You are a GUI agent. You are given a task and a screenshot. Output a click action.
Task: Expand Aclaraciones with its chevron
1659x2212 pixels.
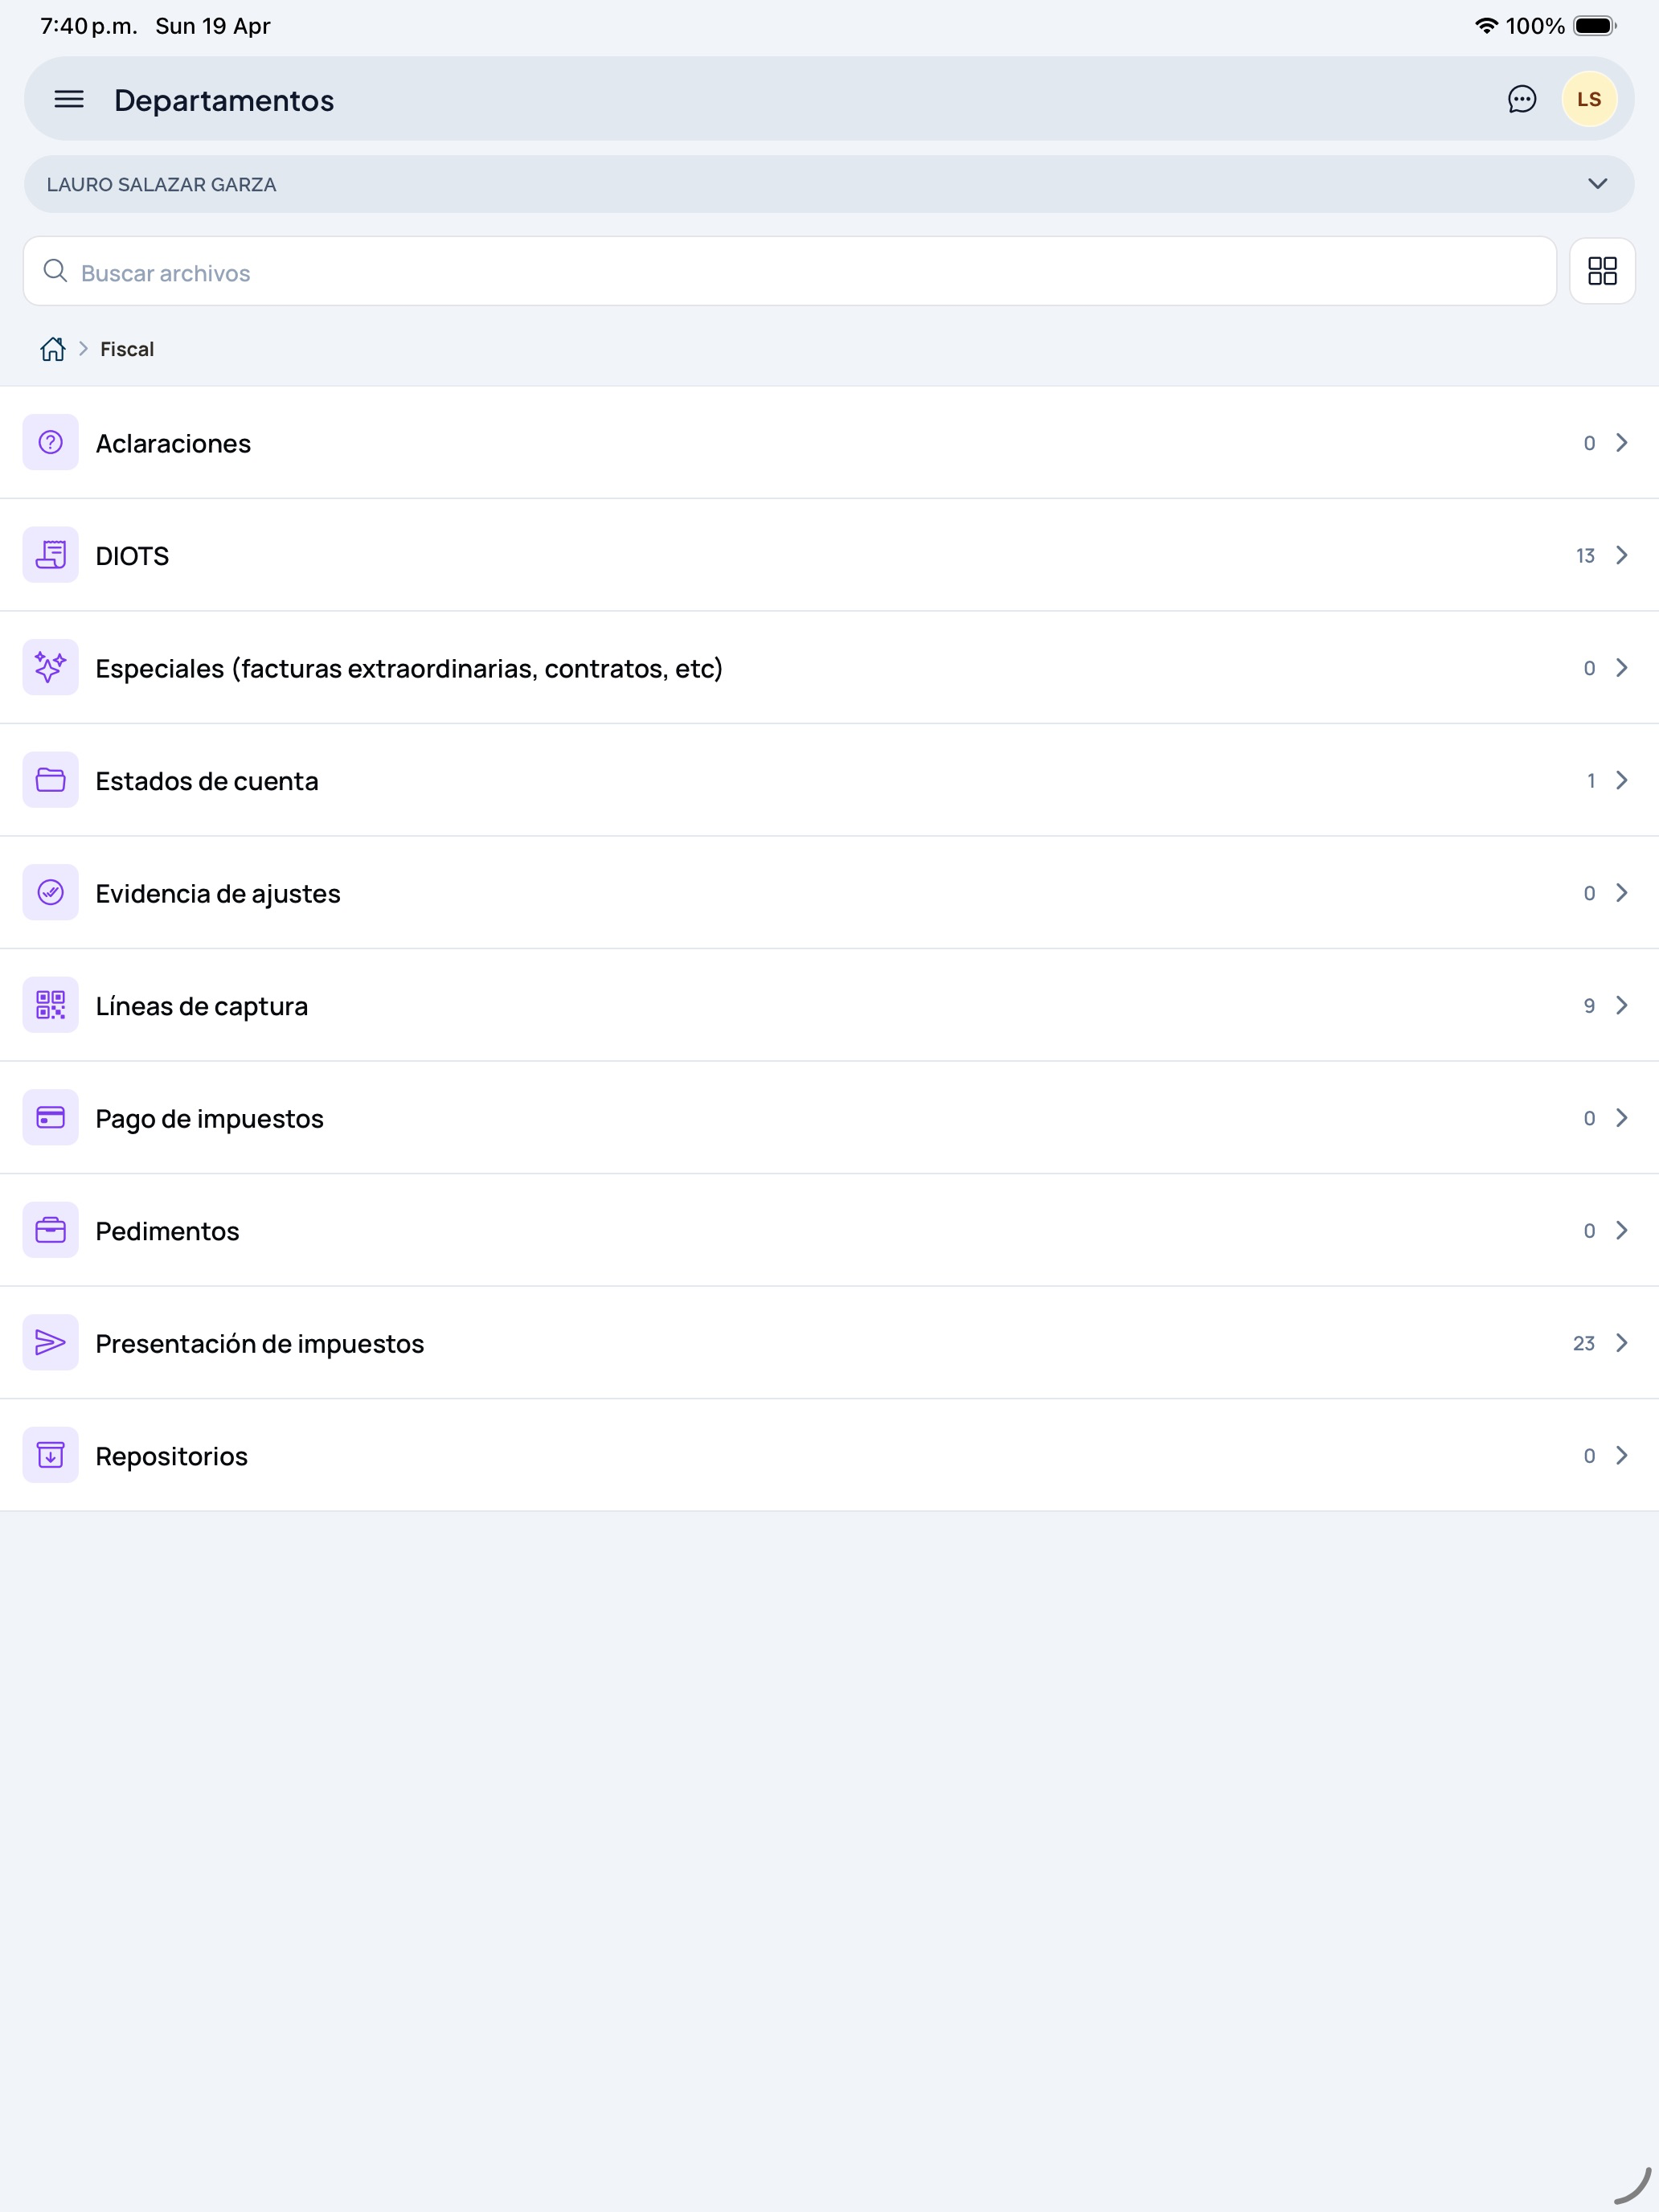click(1622, 442)
